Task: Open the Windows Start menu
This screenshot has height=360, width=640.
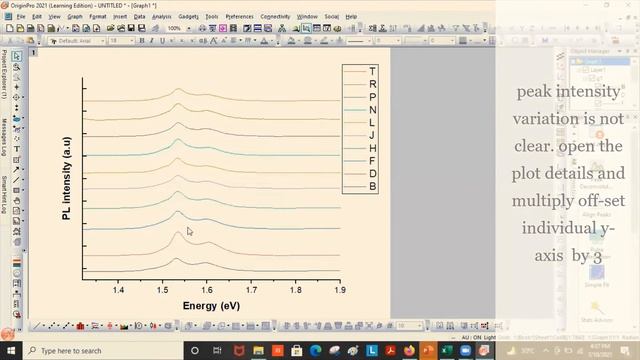Action: [11, 351]
